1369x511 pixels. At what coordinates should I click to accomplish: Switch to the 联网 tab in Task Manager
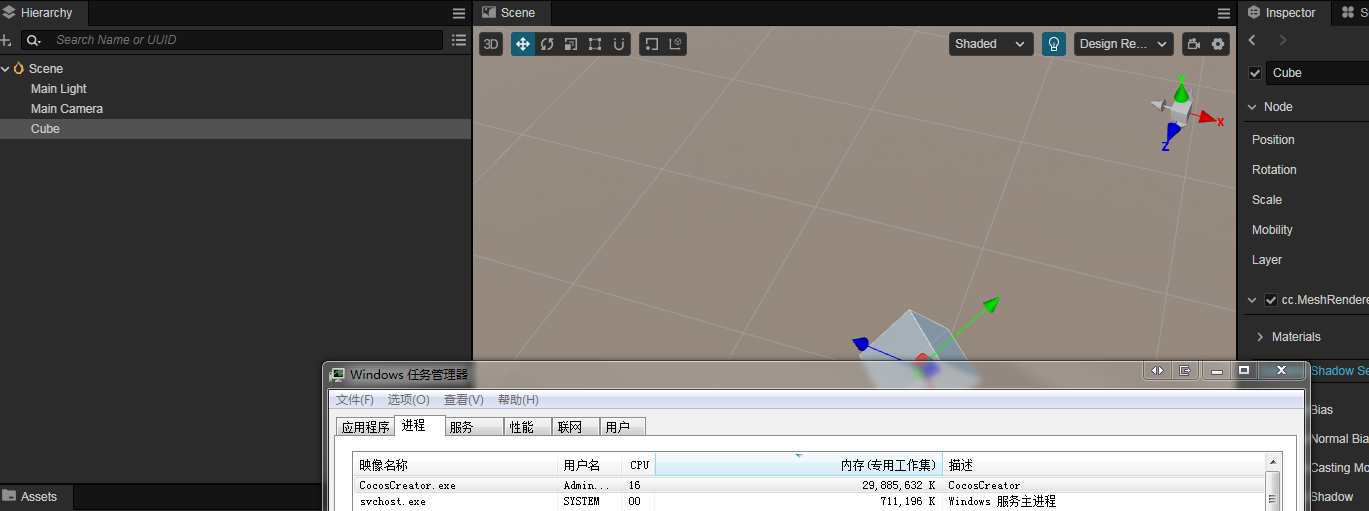(x=575, y=427)
